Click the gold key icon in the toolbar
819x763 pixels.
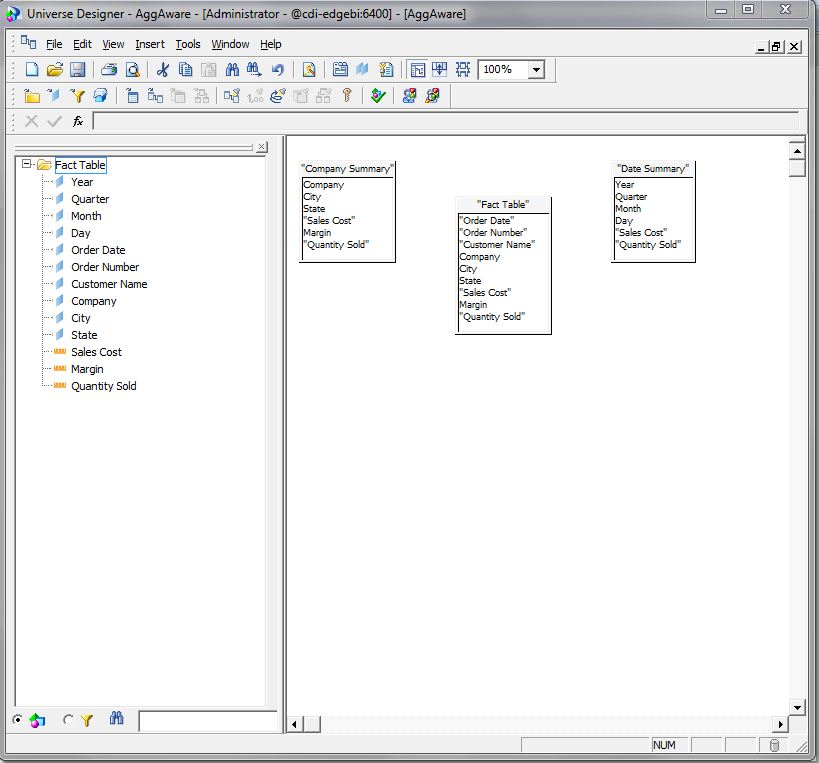347,96
